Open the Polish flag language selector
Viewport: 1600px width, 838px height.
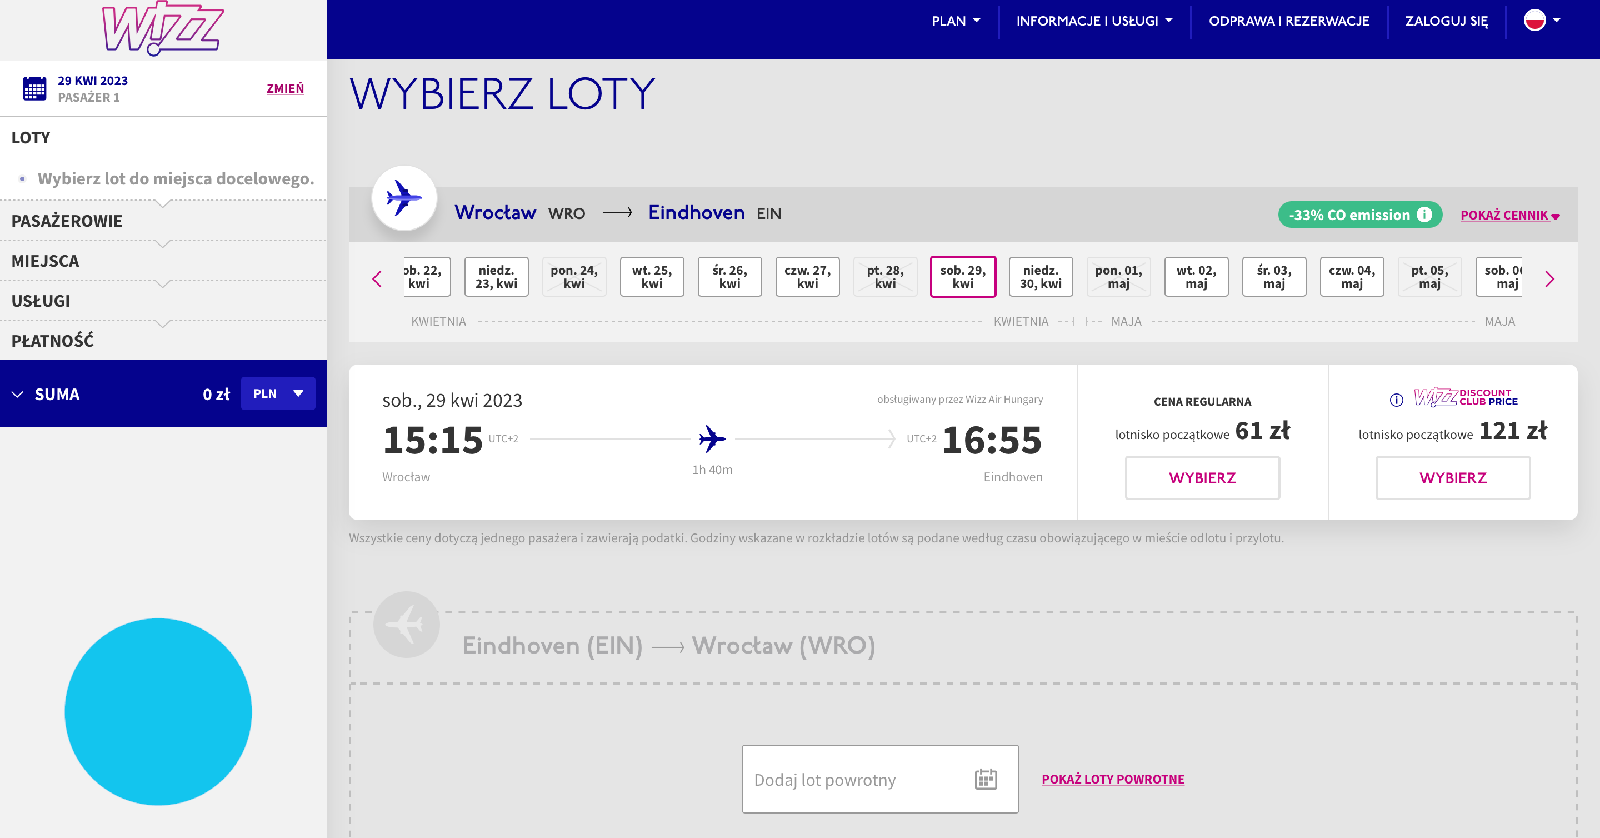(1542, 20)
